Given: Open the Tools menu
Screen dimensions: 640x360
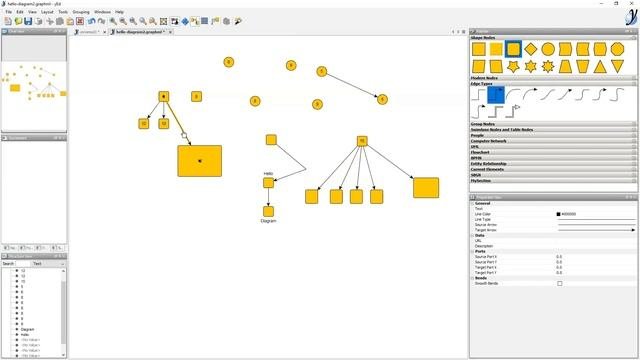Looking at the screenshot, I should 63,12.
